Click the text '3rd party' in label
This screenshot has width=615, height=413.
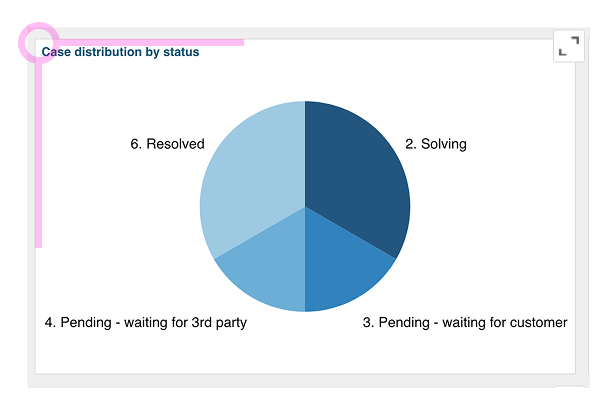[x=218, y=322]
